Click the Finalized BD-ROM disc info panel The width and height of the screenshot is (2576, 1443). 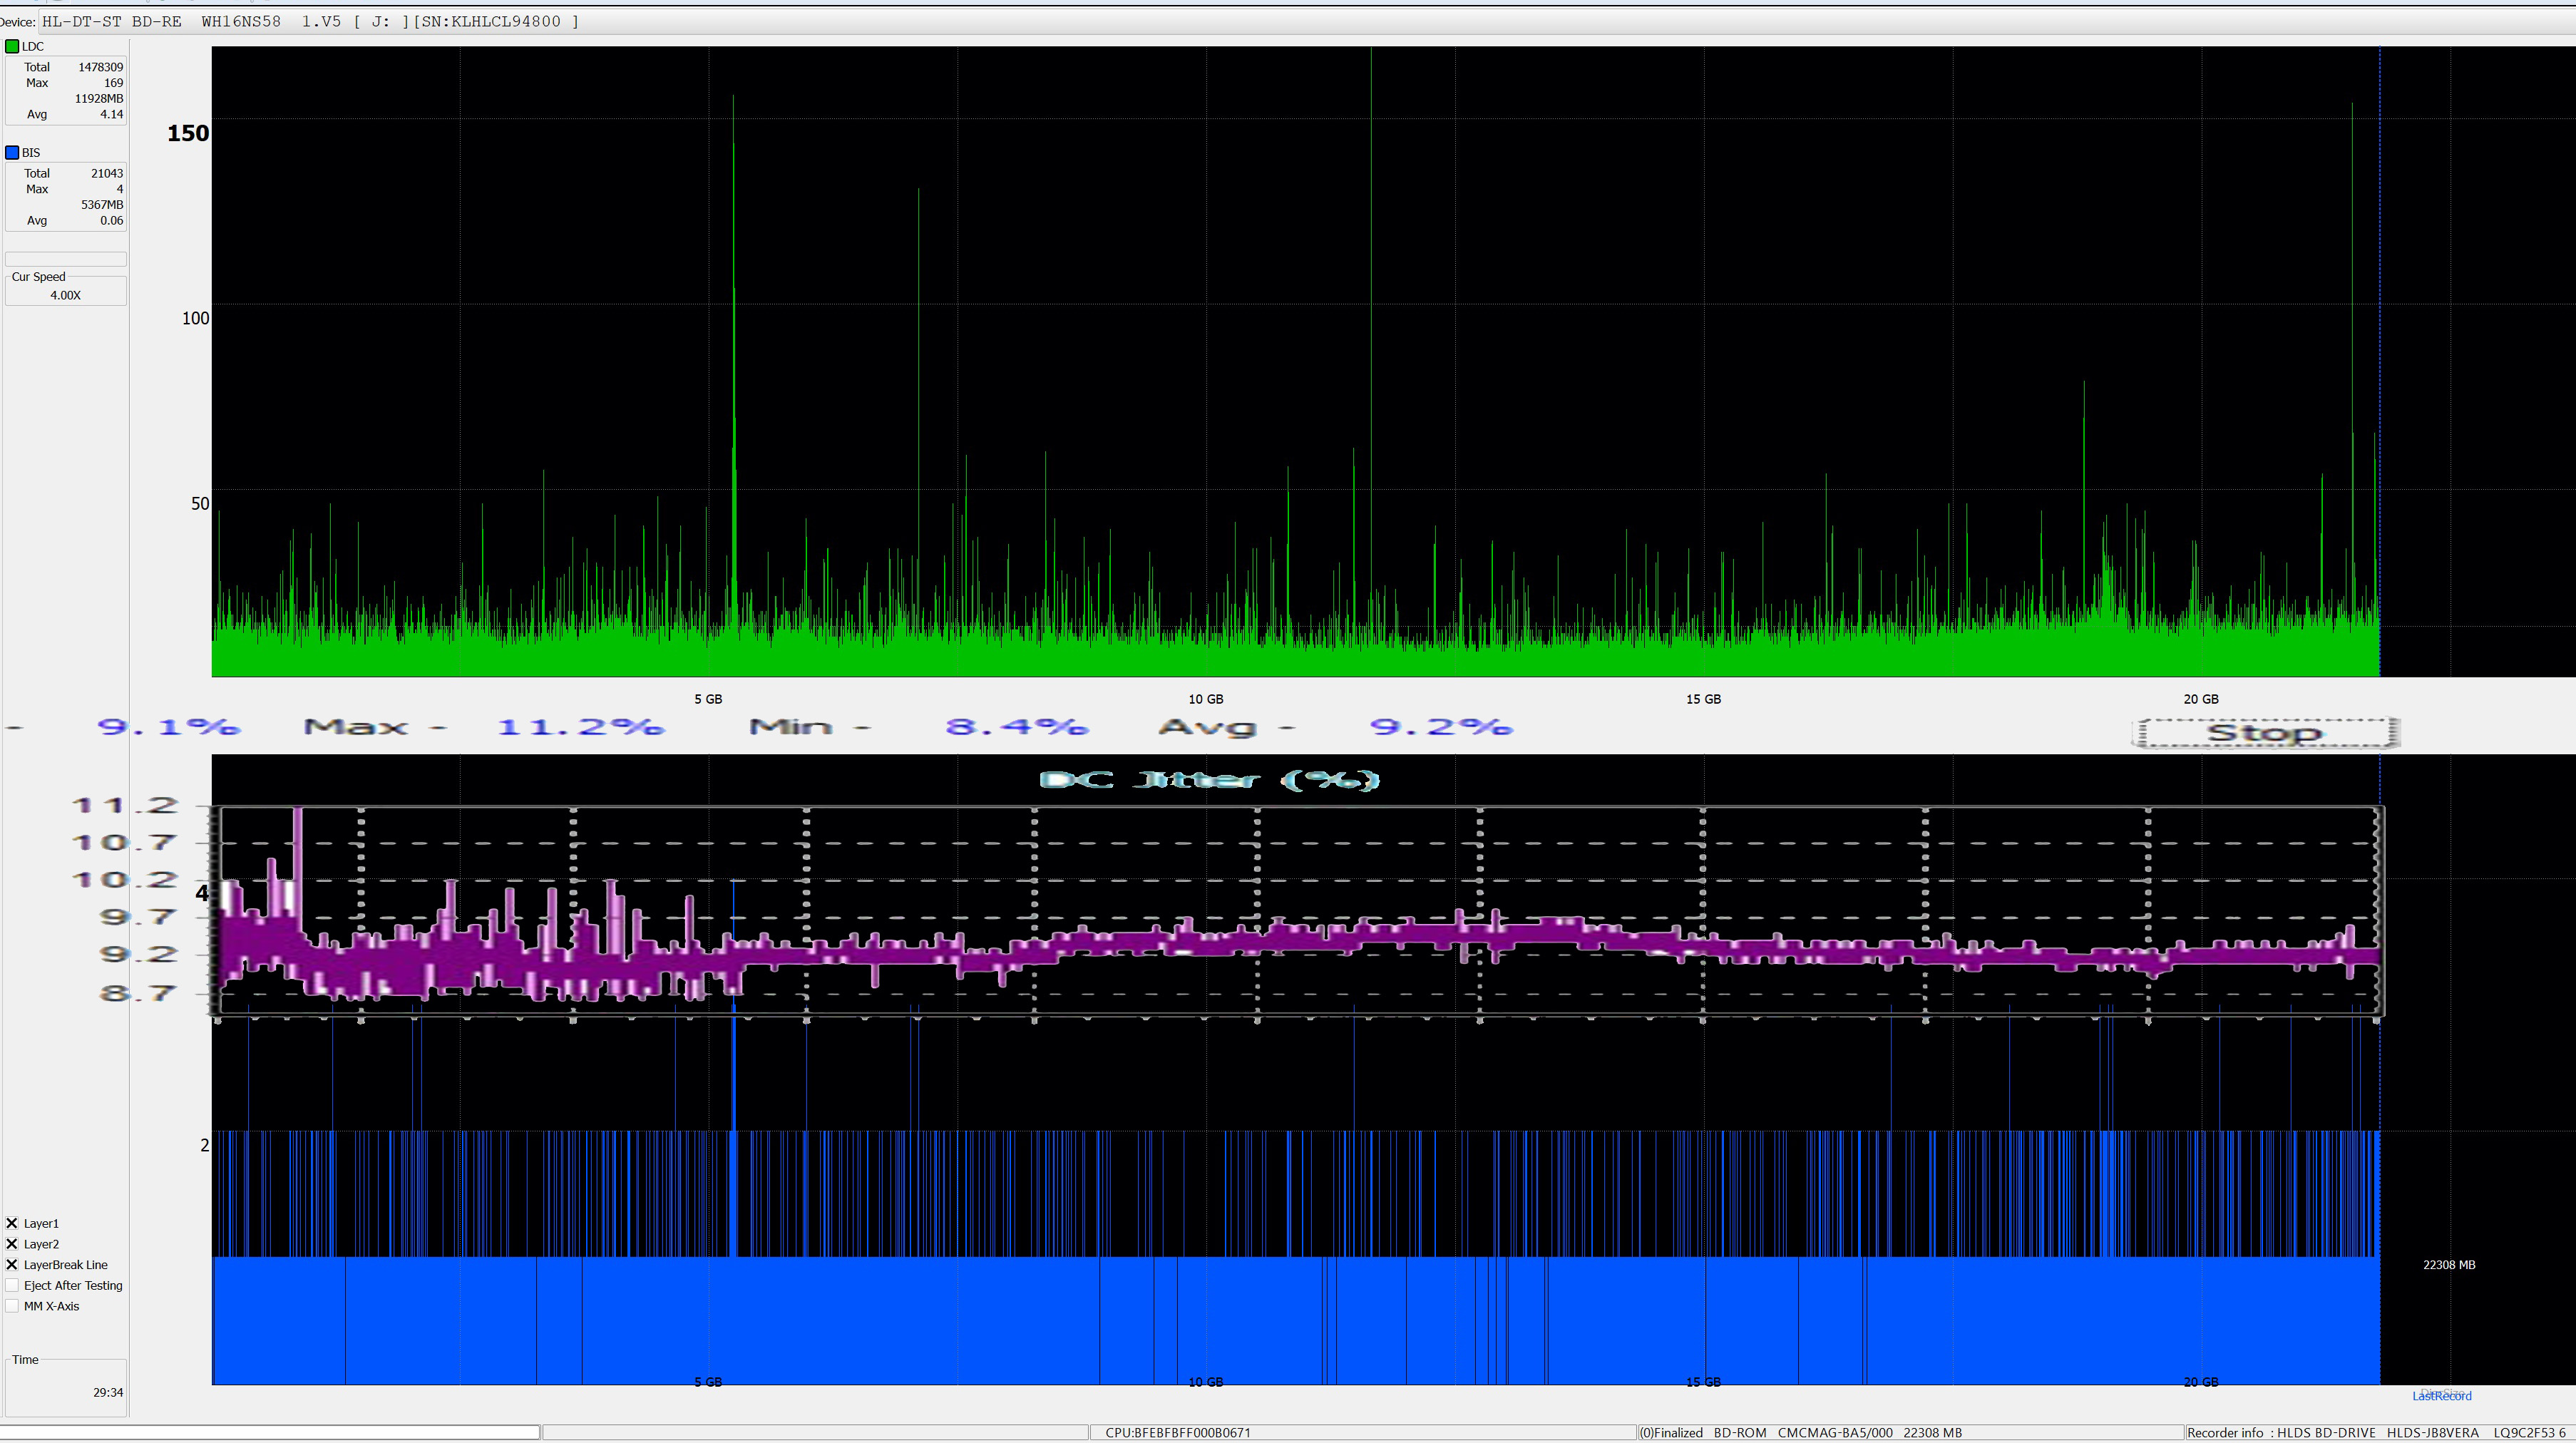pos(1800,1433)
